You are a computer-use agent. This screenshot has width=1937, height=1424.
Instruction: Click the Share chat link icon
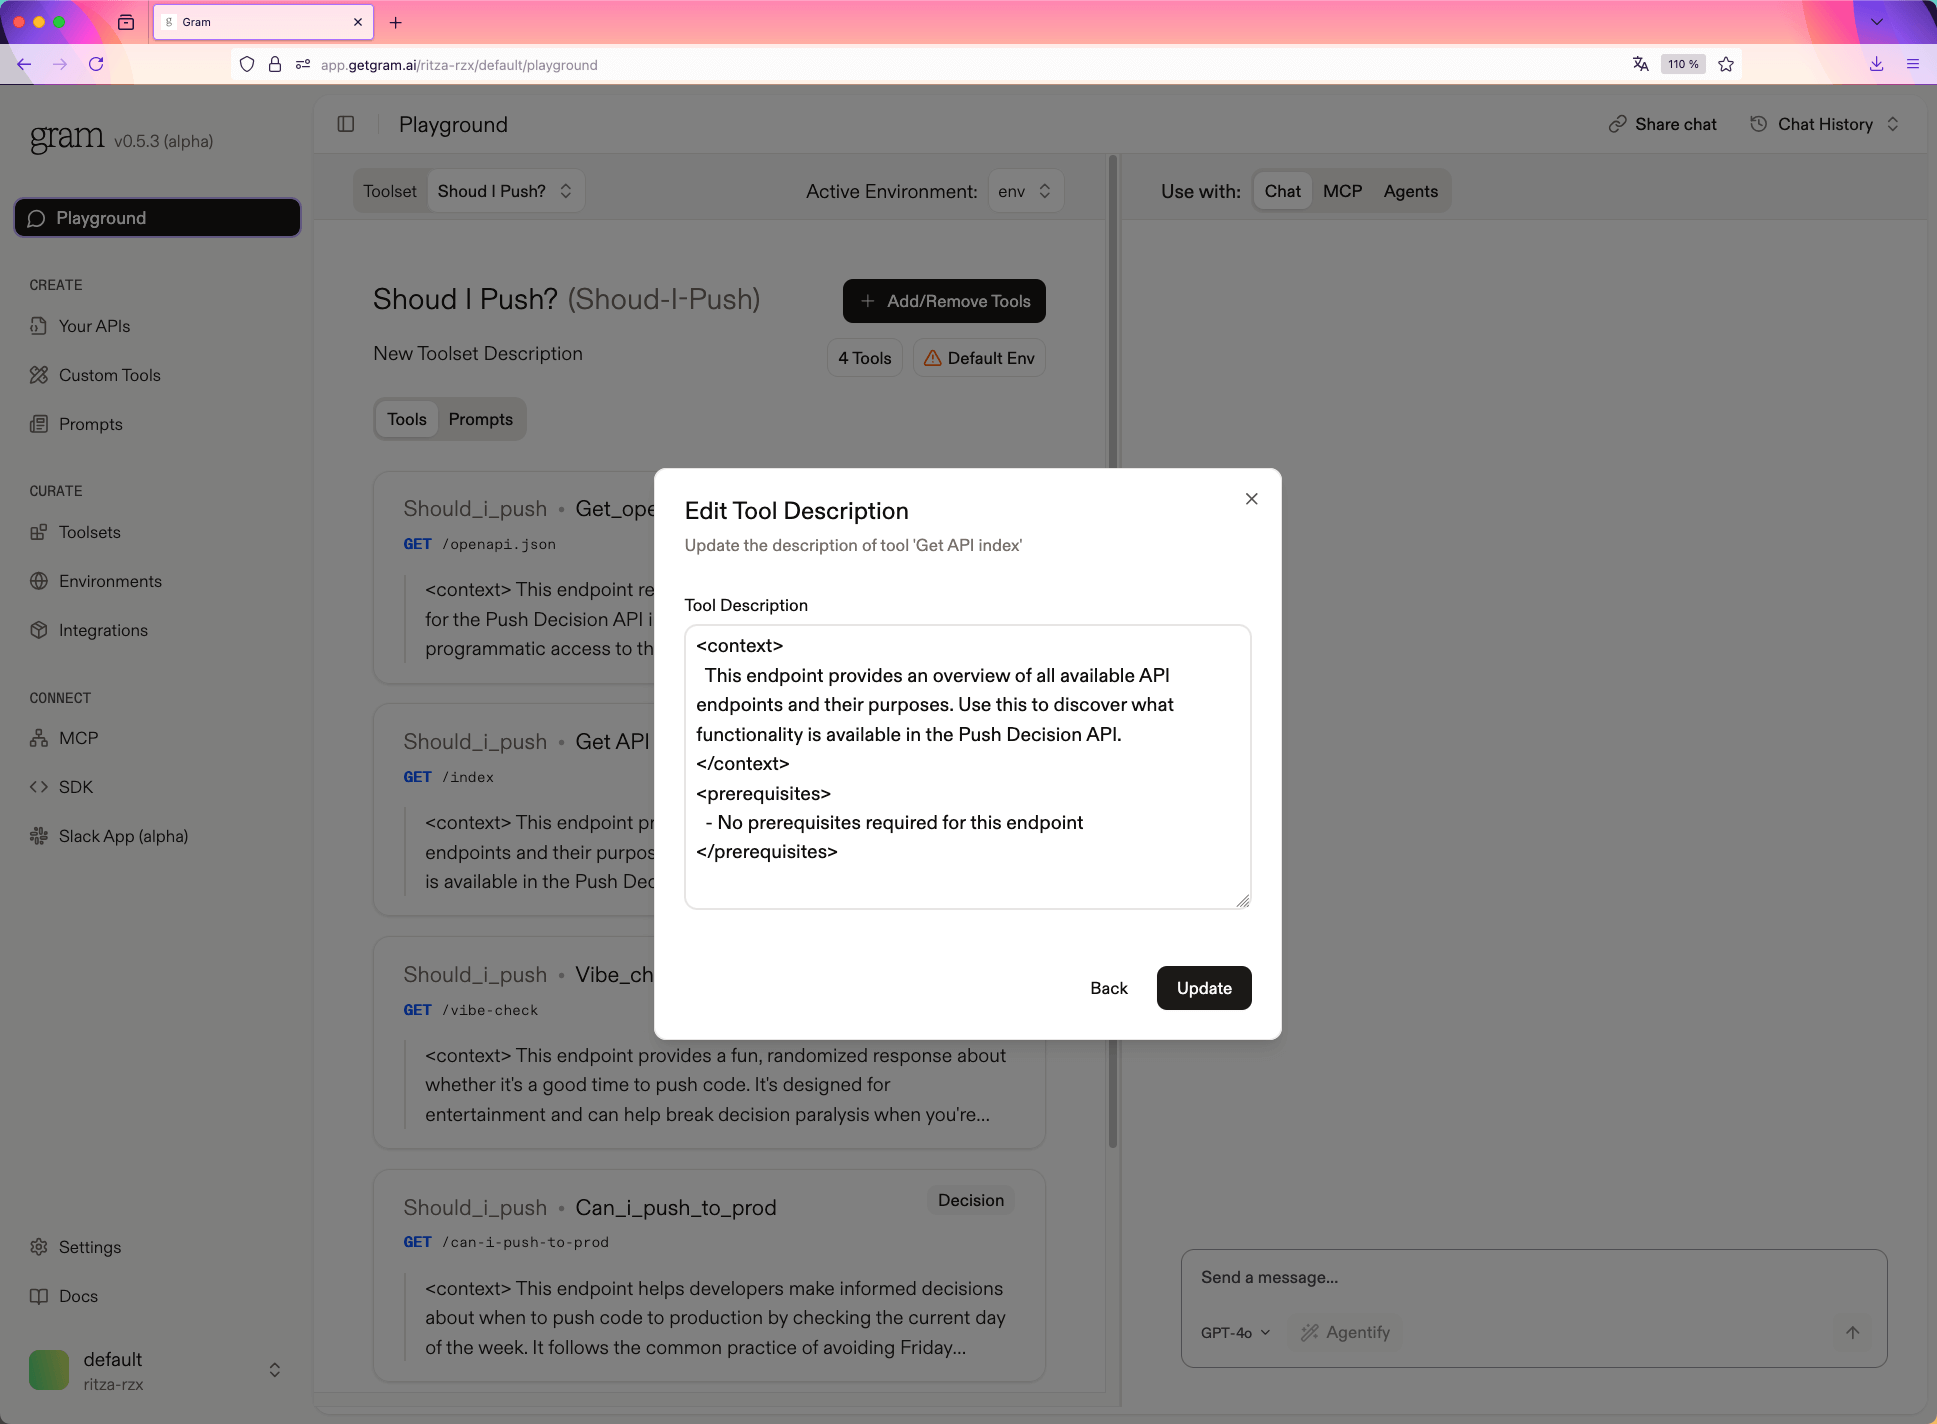point(1617,124)
